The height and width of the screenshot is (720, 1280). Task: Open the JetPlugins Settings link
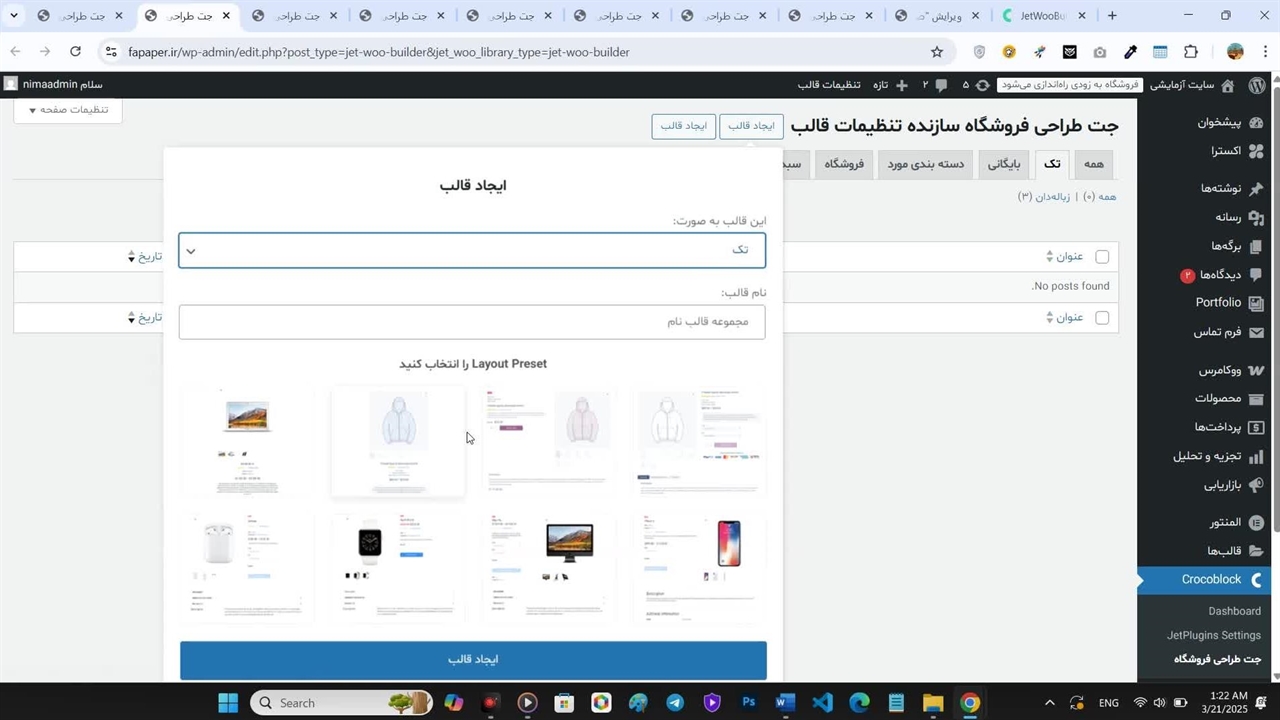[1213, 635]
